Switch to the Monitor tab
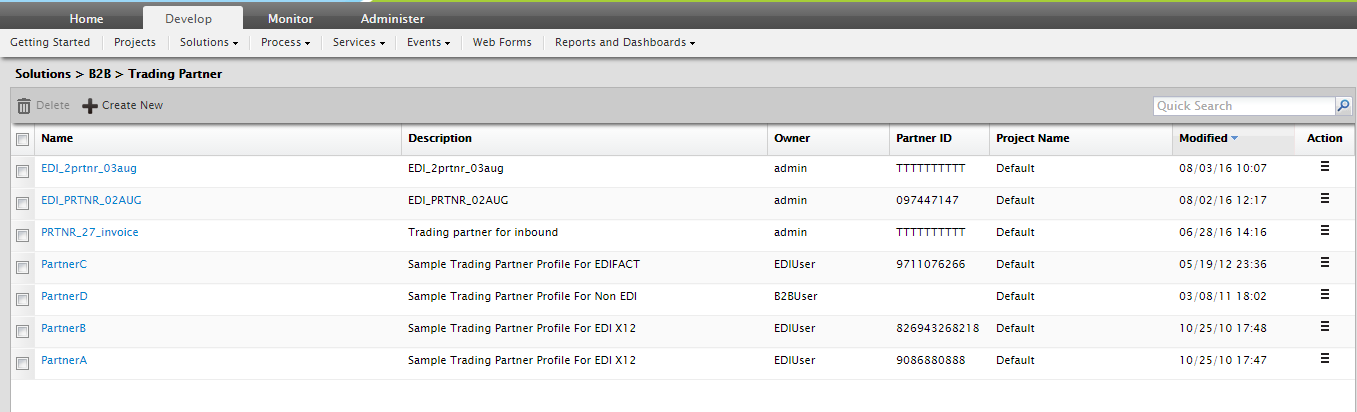This screenshot has height=412, width=1357. (x=290, y=18)
